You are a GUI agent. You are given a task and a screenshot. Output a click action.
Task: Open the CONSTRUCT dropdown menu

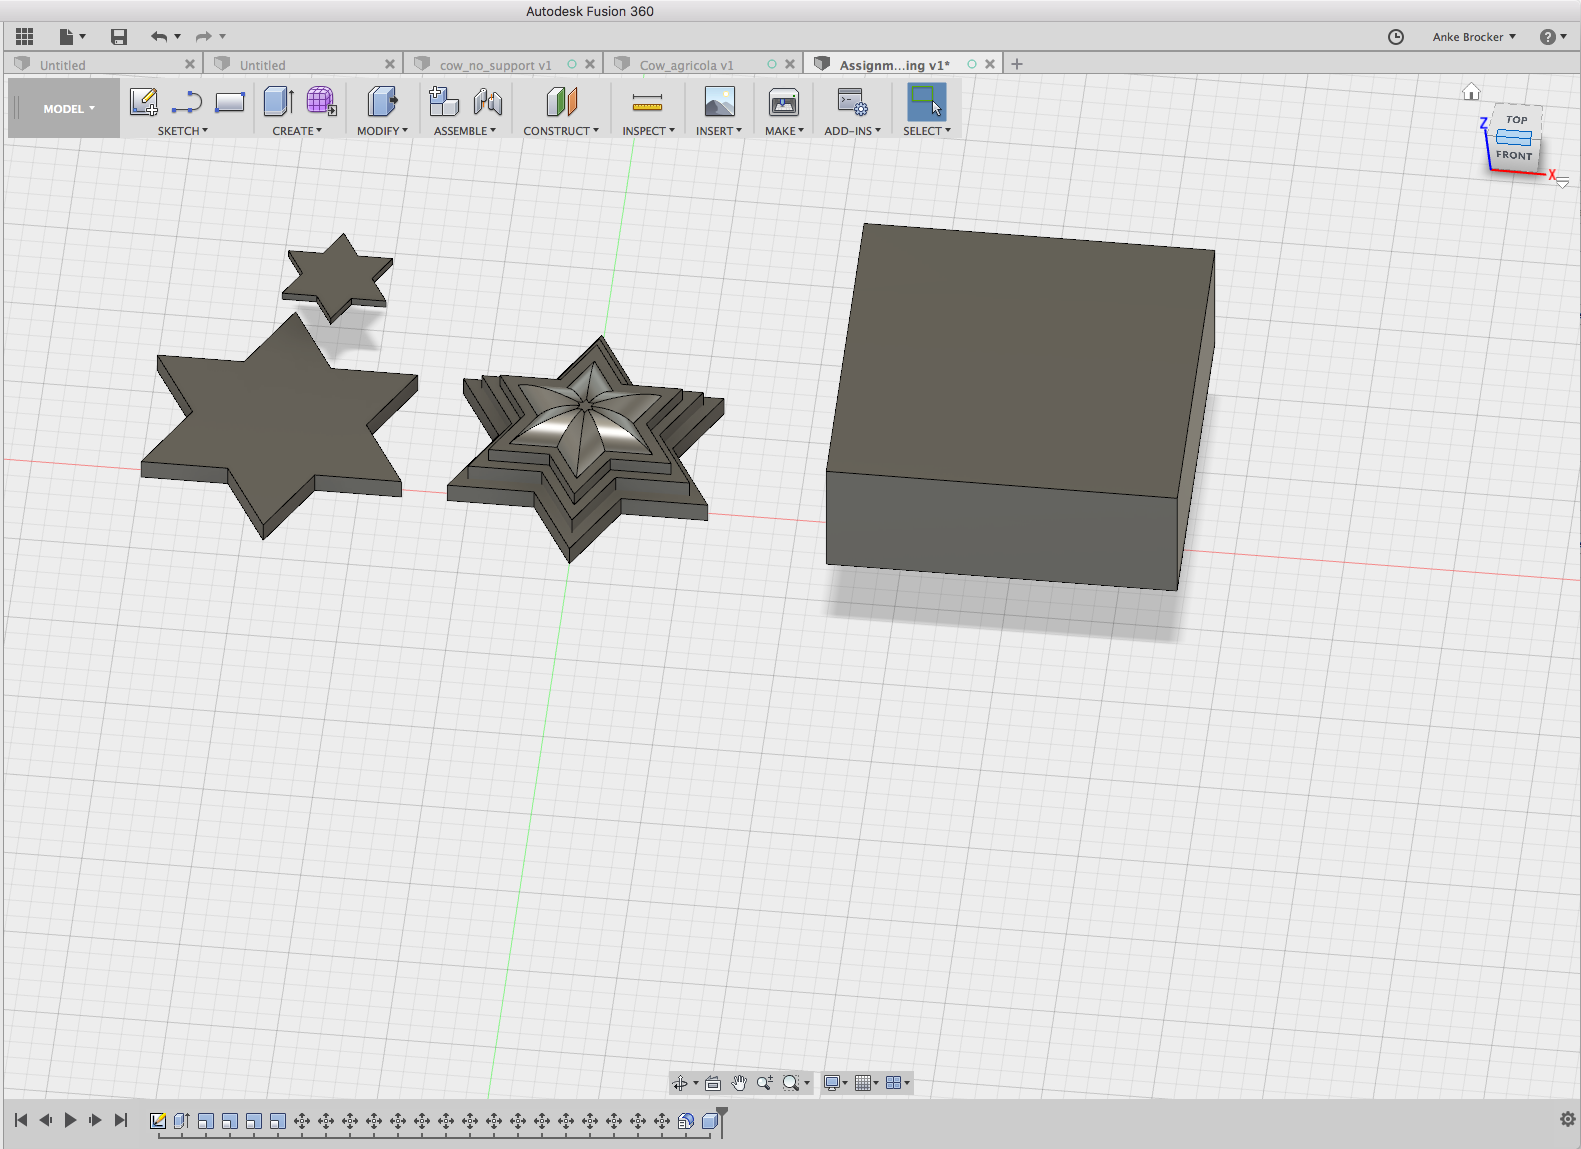click(561, 131)
